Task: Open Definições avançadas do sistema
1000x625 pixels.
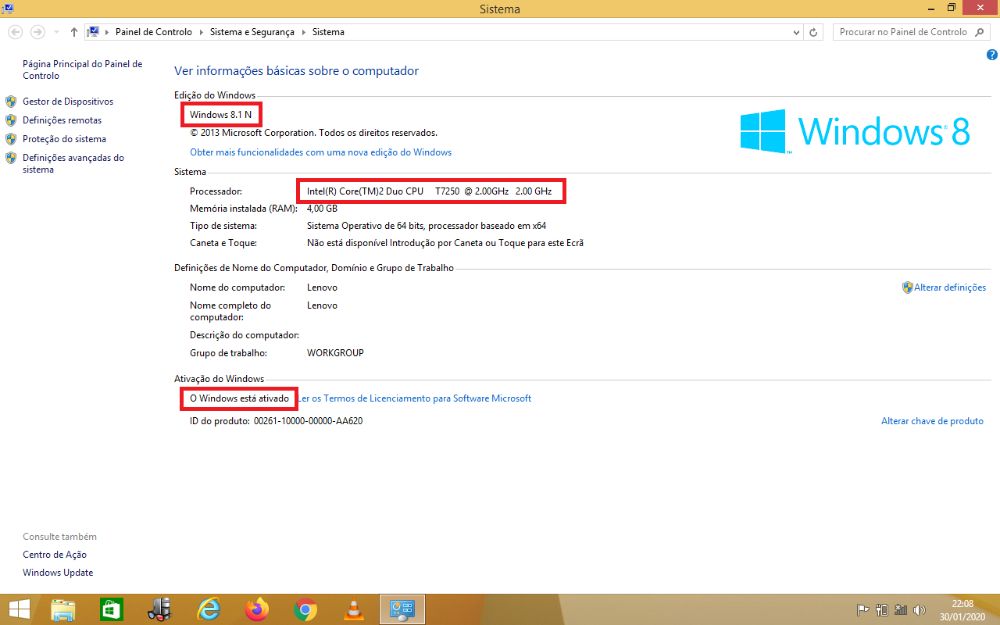Action: click(x=73, y=163)
